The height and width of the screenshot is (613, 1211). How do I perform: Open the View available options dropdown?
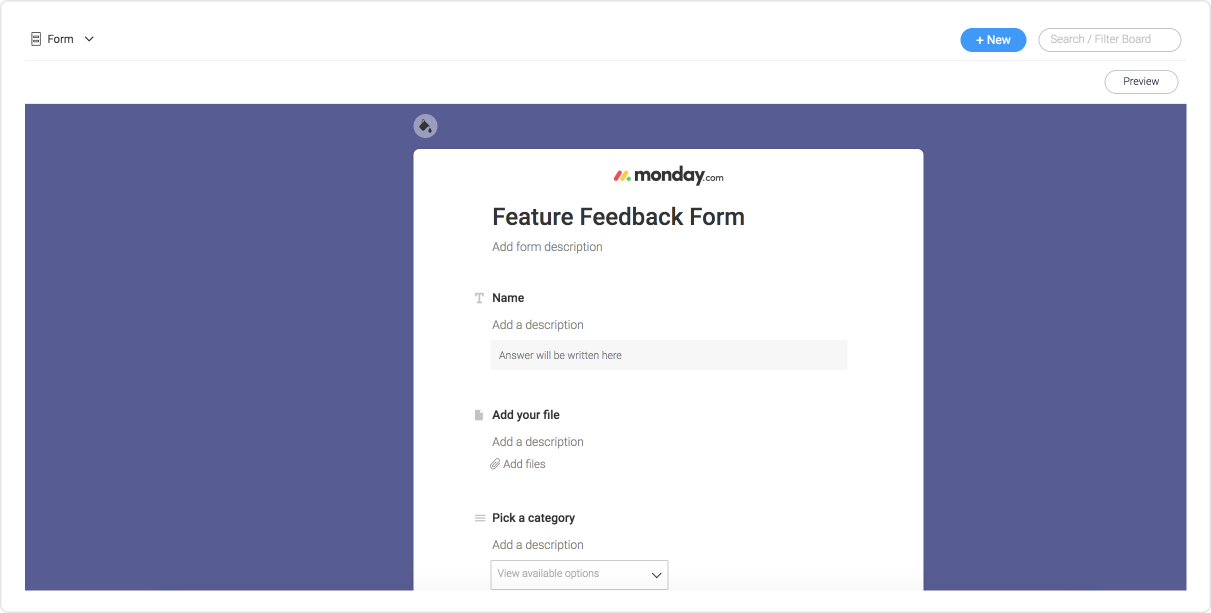tap(579, 574)
